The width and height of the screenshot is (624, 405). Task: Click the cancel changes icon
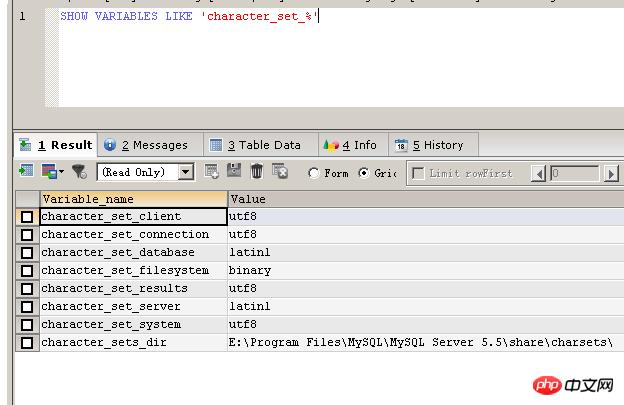coord(280,171)
